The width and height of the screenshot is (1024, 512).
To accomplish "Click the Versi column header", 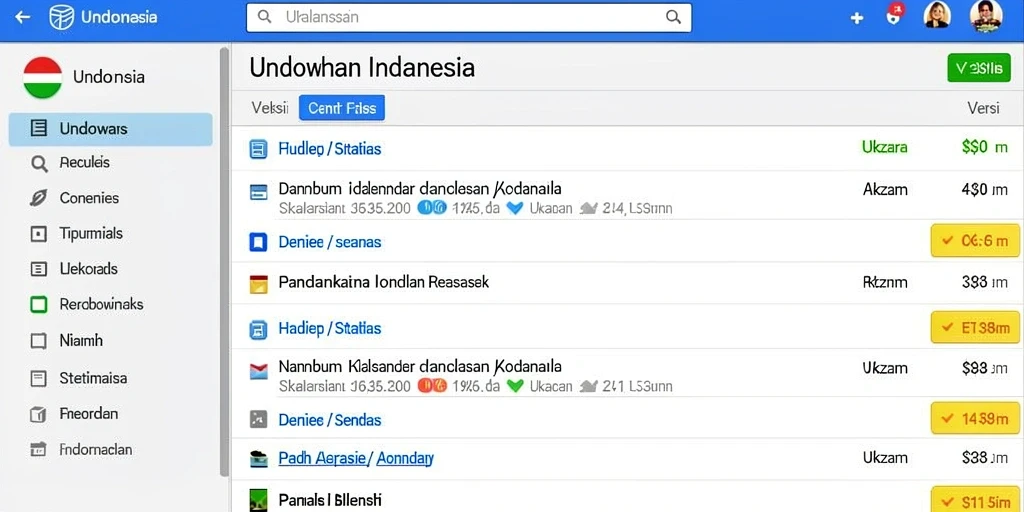I will (984, 108).
